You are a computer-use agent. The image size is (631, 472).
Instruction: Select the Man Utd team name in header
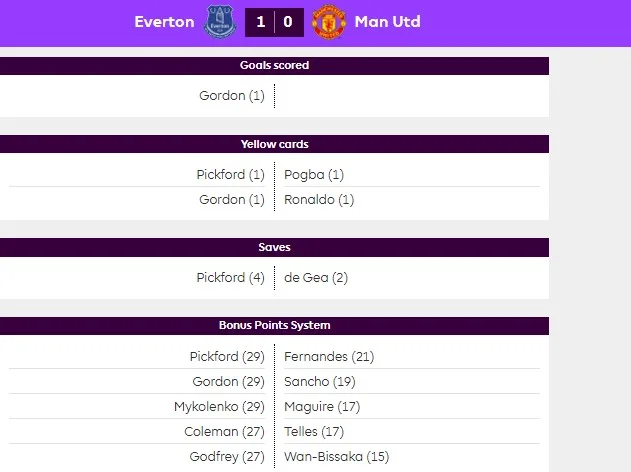click(387, 21)
